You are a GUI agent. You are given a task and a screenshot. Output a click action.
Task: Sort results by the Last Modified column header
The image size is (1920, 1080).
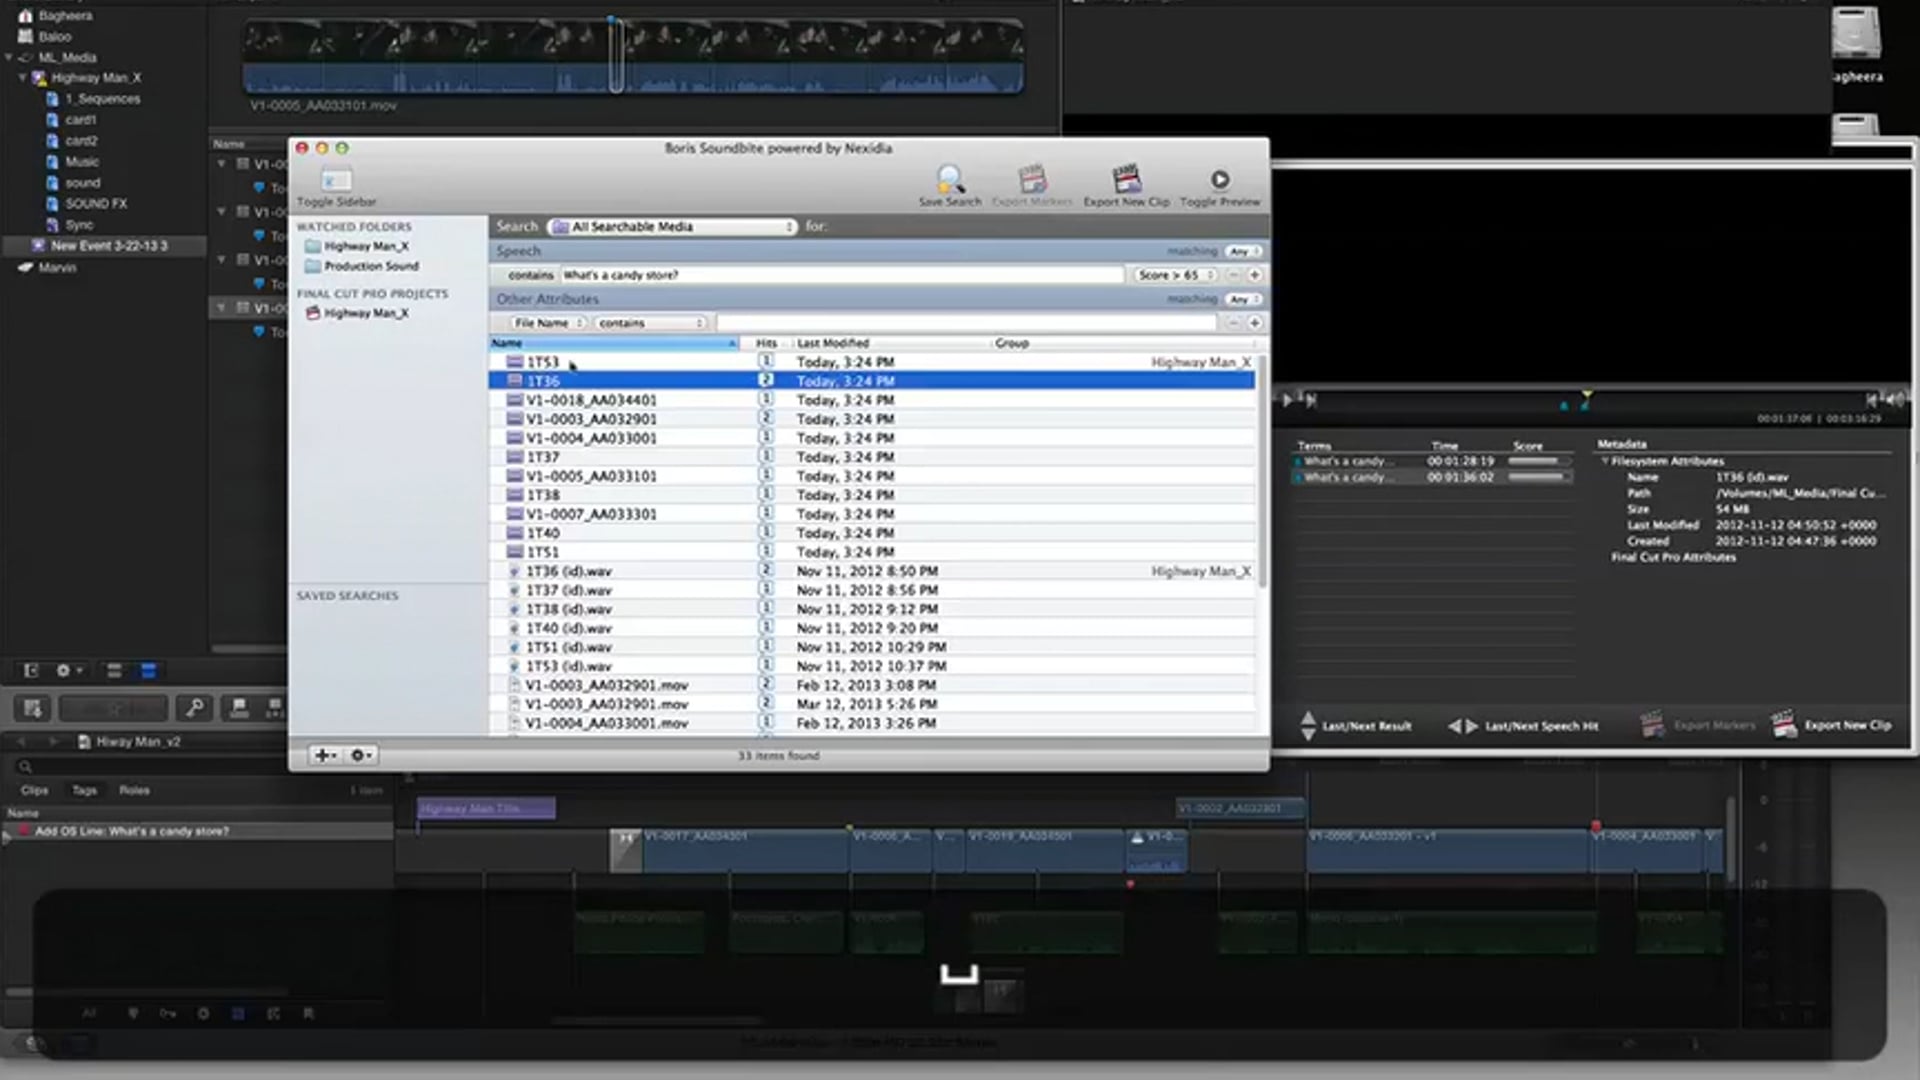[890, 343]
